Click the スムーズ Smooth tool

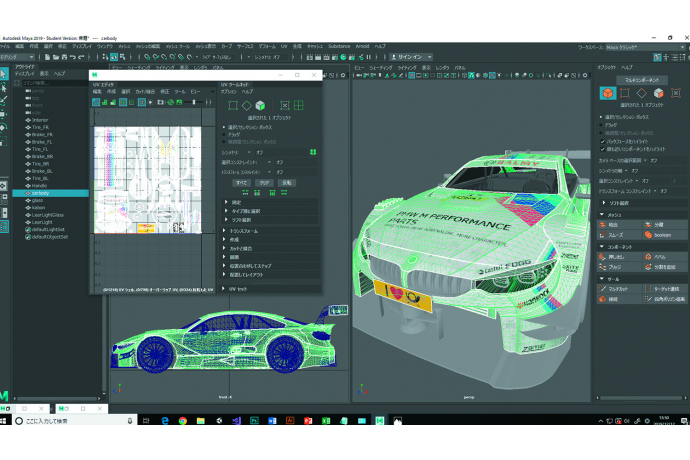[620, 235]
